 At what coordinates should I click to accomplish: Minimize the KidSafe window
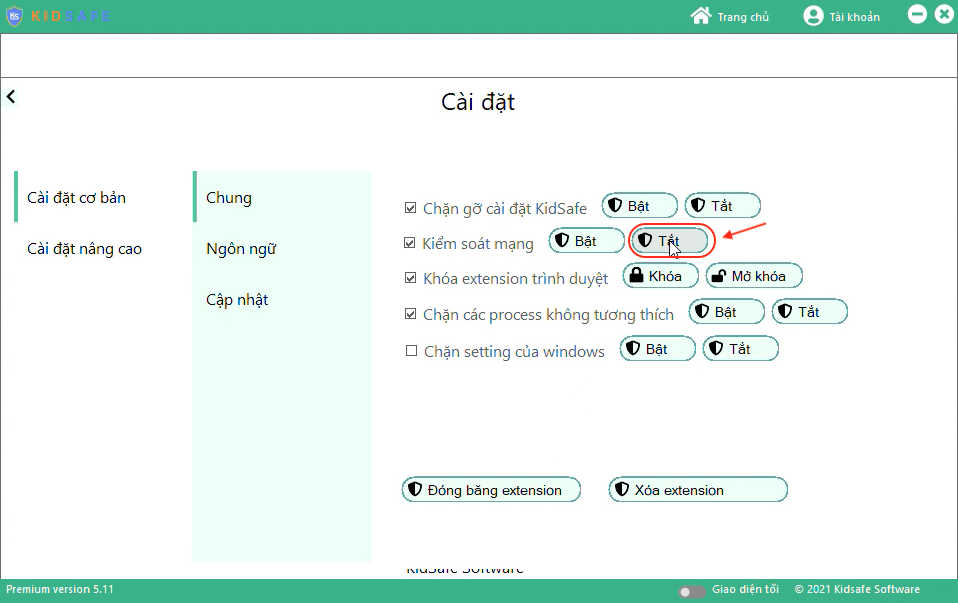917,14
